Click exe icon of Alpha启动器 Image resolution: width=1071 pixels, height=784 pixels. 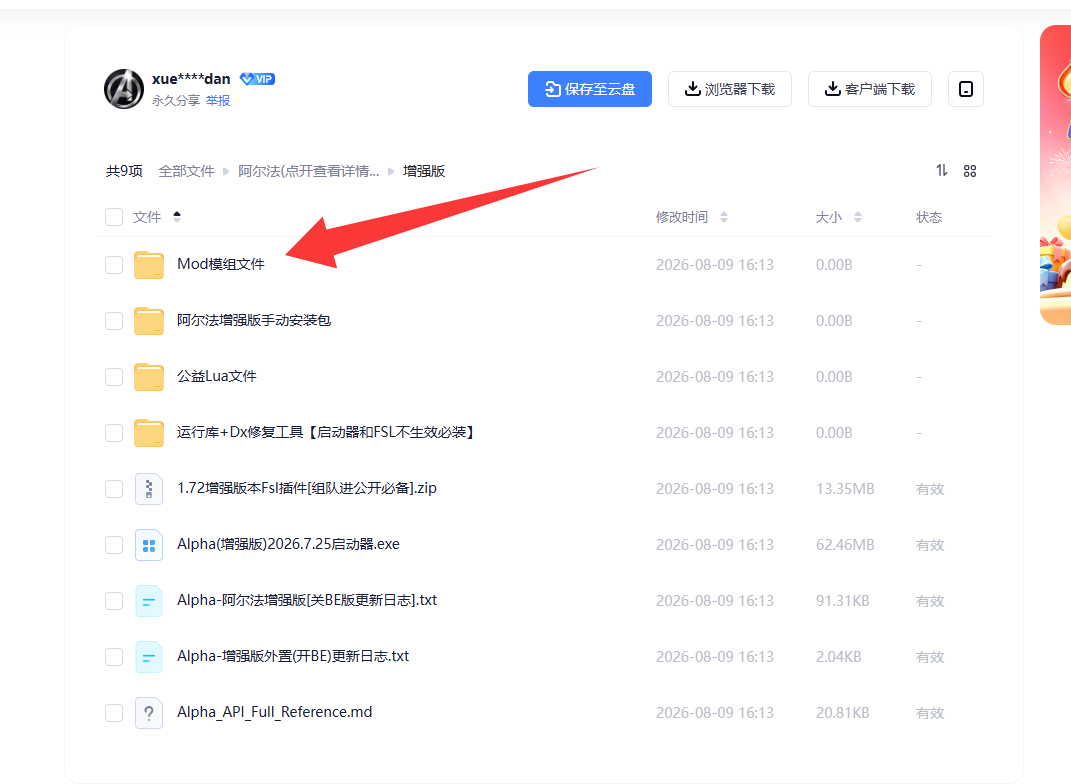(149, 545)
